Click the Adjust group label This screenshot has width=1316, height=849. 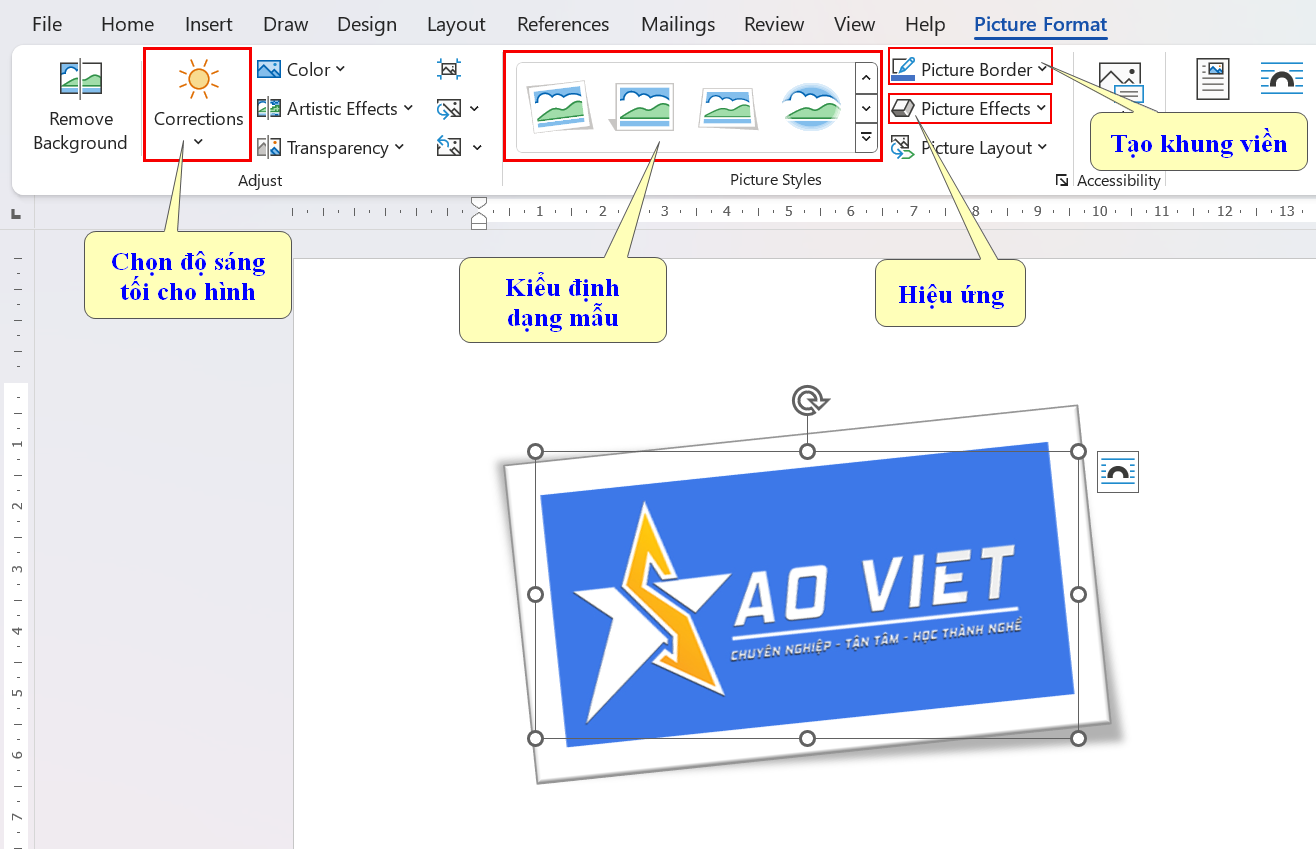260,180
